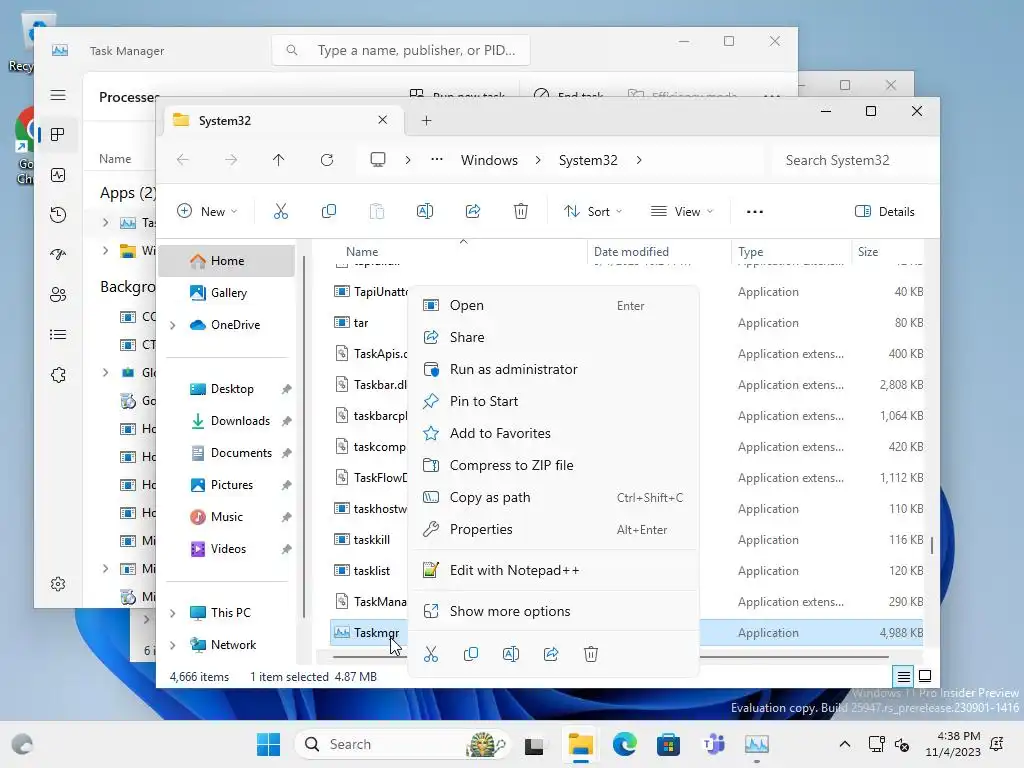Toggle the Details pane button
The image size is (1024, 768).
[885, 212]
